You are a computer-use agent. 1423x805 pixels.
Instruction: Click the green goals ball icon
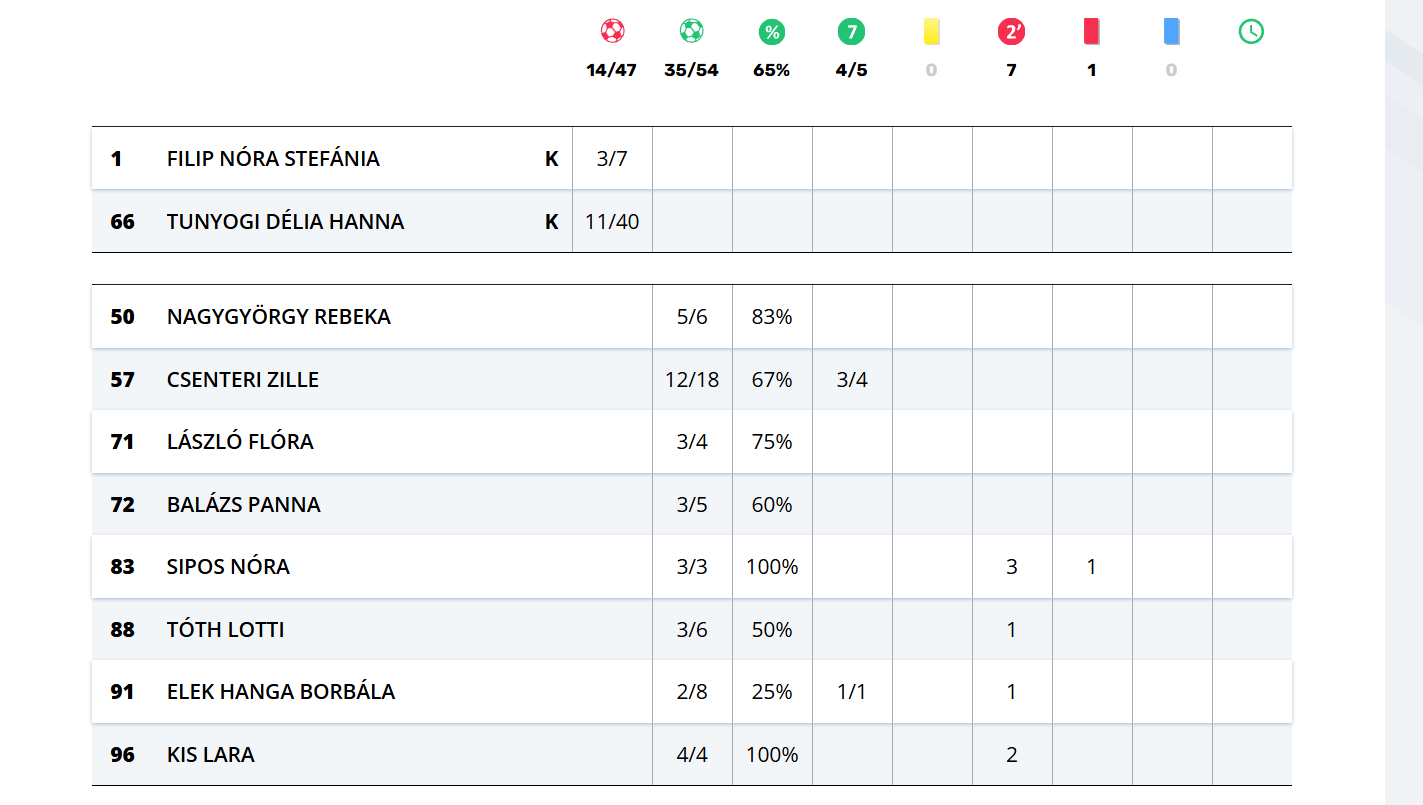coord(691,32)
